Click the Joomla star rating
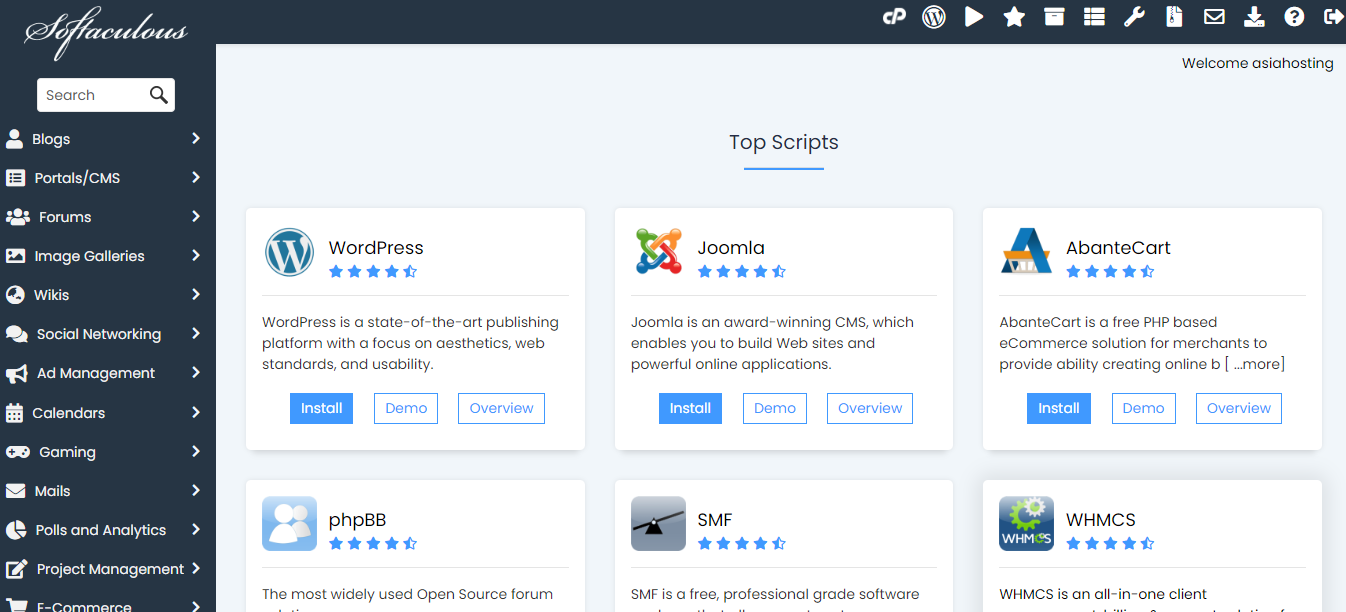Image resolution: width=1346 pixels, height=612 pixels. 742,271
